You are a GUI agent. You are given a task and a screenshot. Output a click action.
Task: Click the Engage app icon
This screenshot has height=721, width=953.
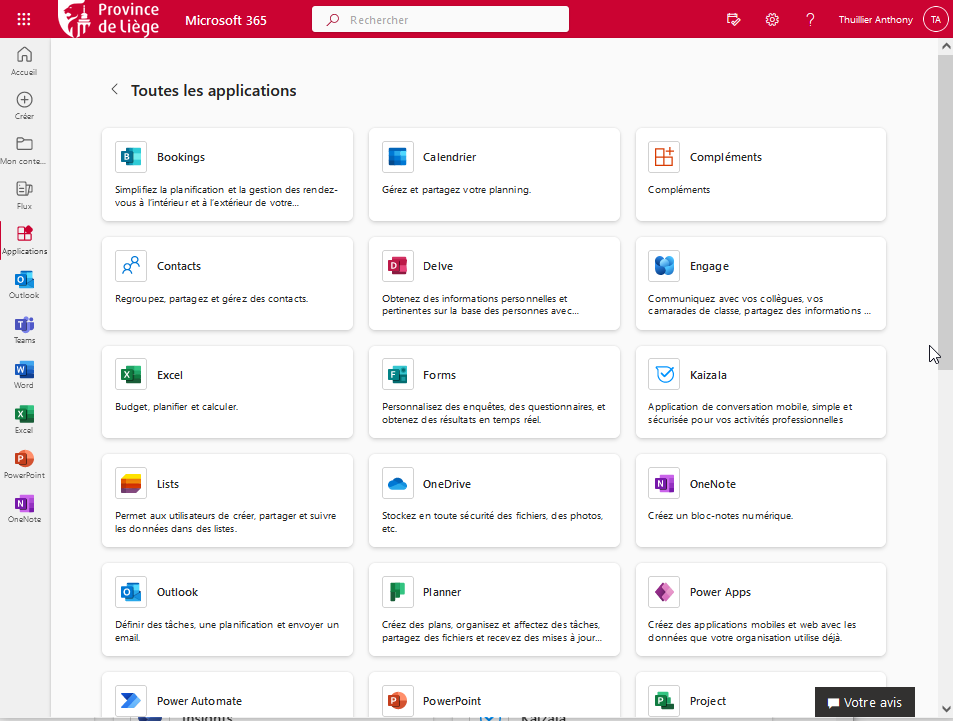tap(664, 266)
